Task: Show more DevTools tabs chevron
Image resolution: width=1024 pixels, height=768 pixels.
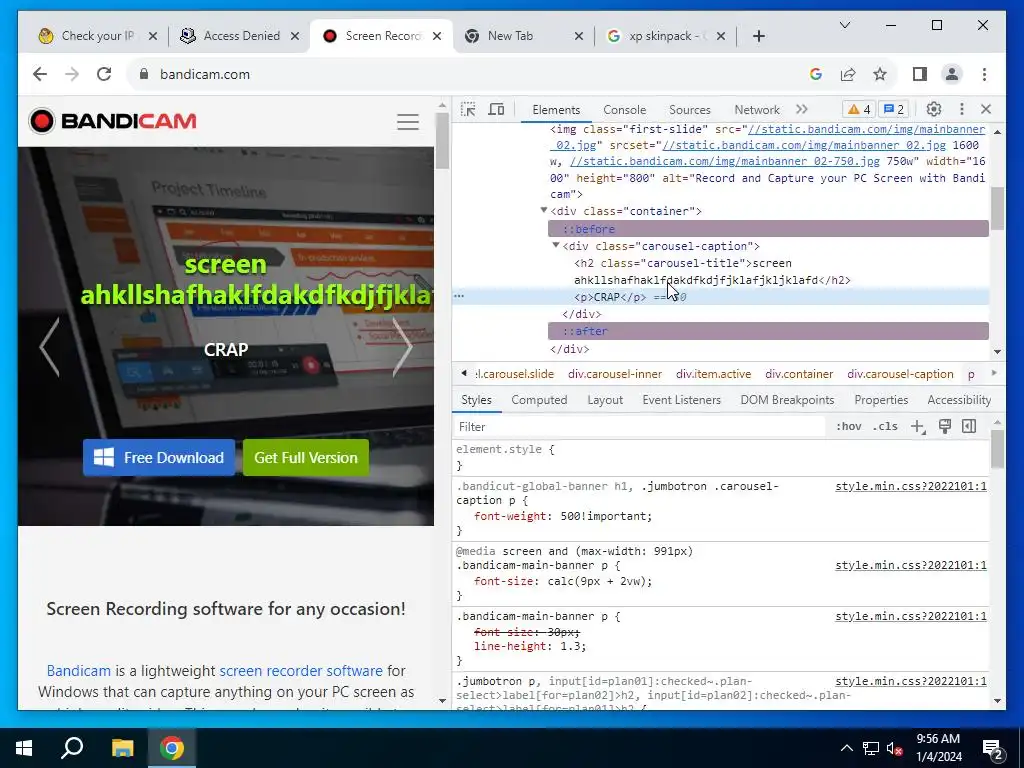Action: [x=802, y=109]
